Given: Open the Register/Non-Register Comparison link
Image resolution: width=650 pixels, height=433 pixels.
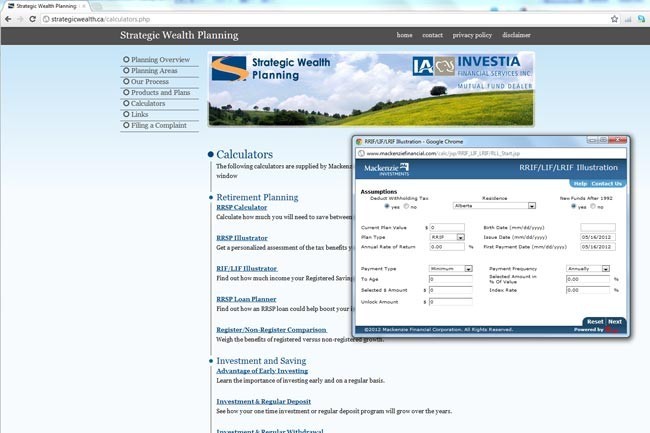Looking at the screenshot, I should pyautogui.click(x=272, y=330).
